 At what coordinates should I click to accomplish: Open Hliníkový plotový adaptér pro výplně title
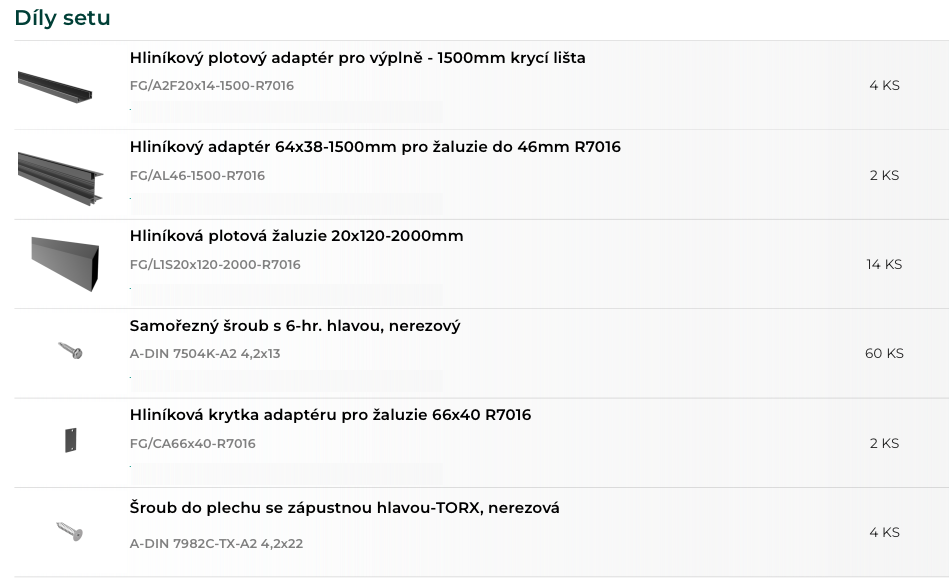[x=357, y=58]
